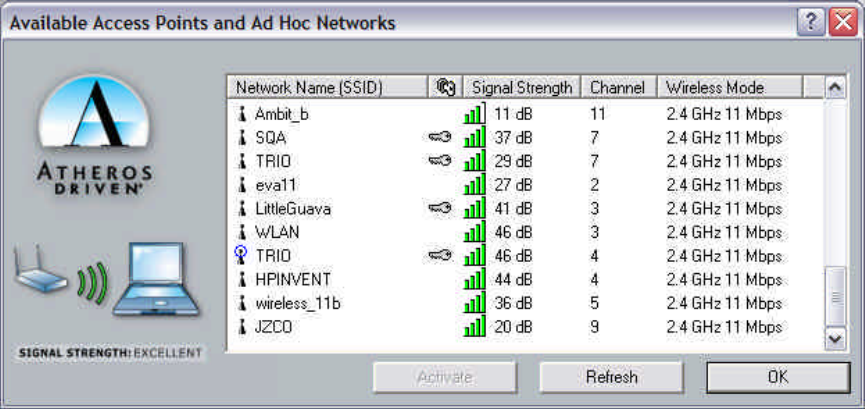Click the OK button

click(778, 378)
